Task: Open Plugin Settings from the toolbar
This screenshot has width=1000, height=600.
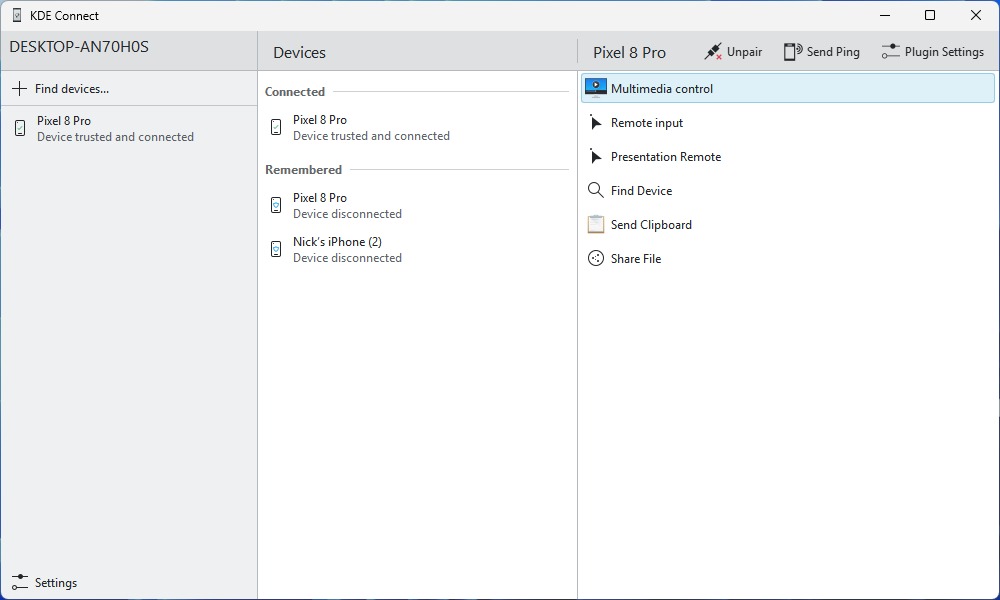Action: tap(932, 52)
